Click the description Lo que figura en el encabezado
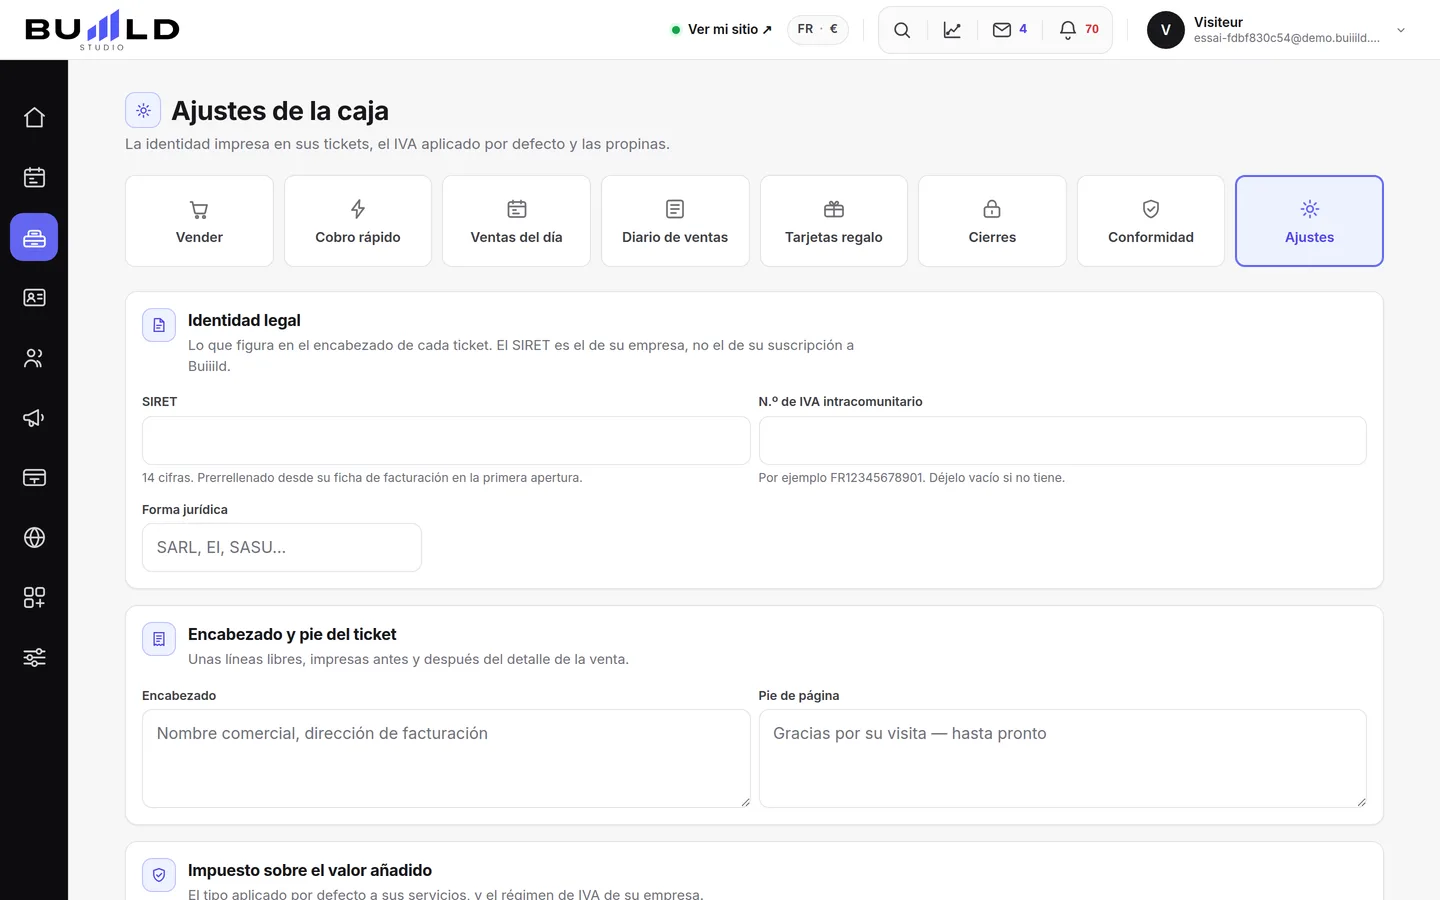The height and width of the screenshot is (900, 1440). (521, 355)
